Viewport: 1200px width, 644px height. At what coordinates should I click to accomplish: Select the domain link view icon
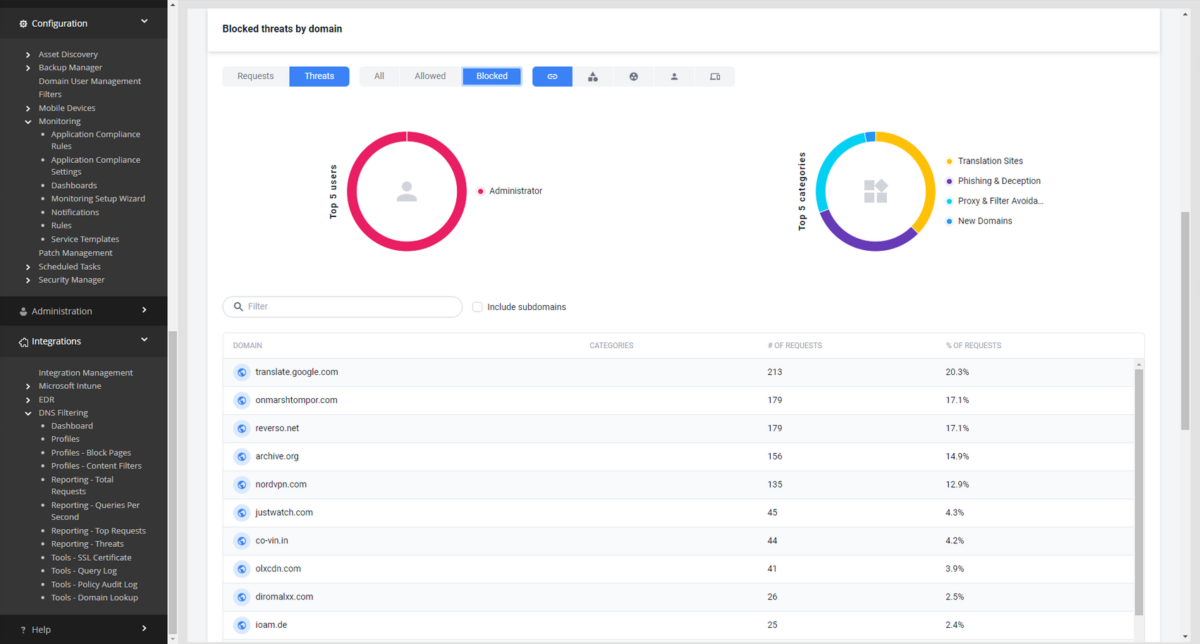[x=552, y=76]
